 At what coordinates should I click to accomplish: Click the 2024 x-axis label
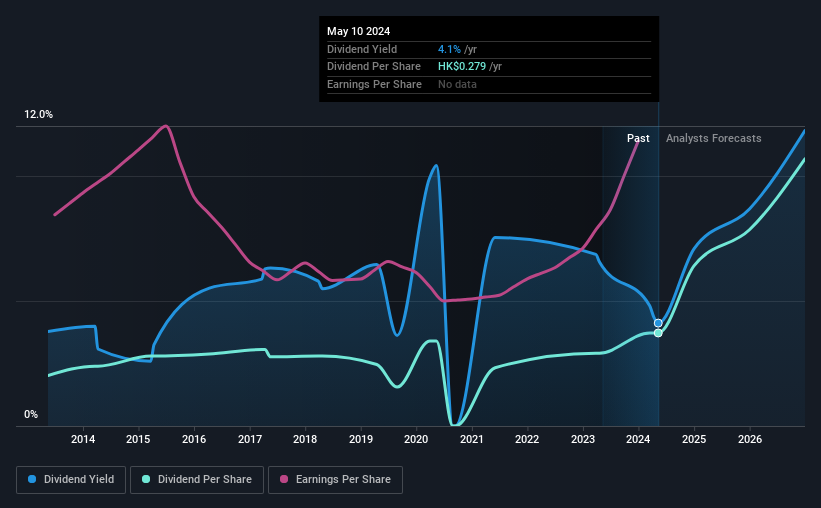(638, 439)
